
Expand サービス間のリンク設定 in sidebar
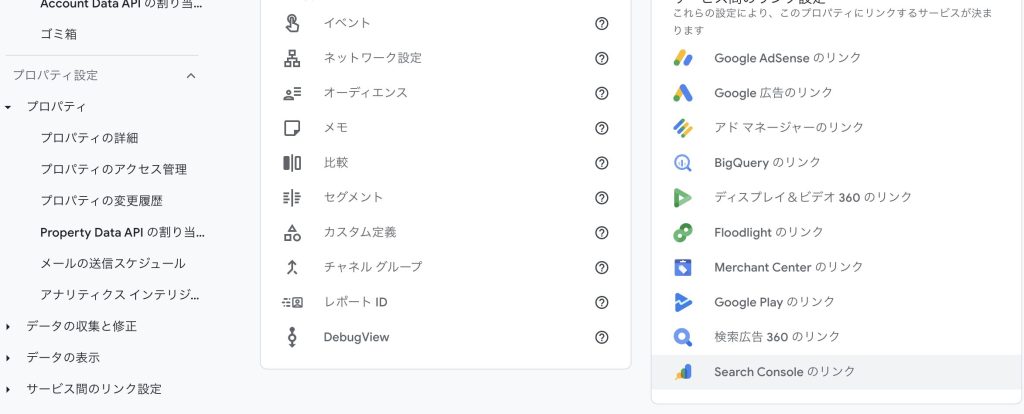pos(8,389)
